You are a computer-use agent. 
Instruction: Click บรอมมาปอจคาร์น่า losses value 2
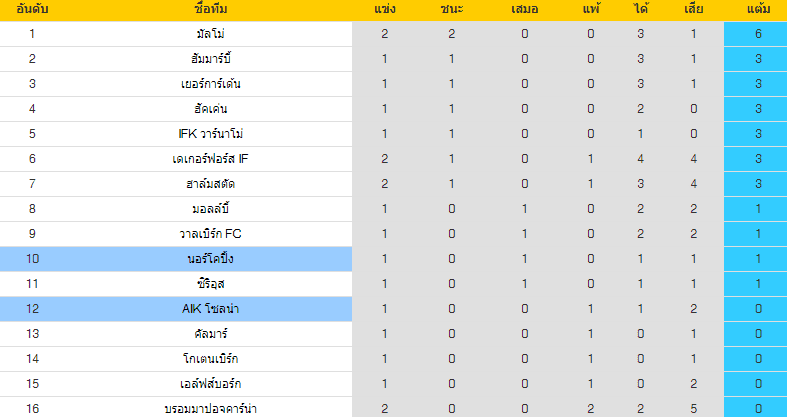tap(591, 409)
